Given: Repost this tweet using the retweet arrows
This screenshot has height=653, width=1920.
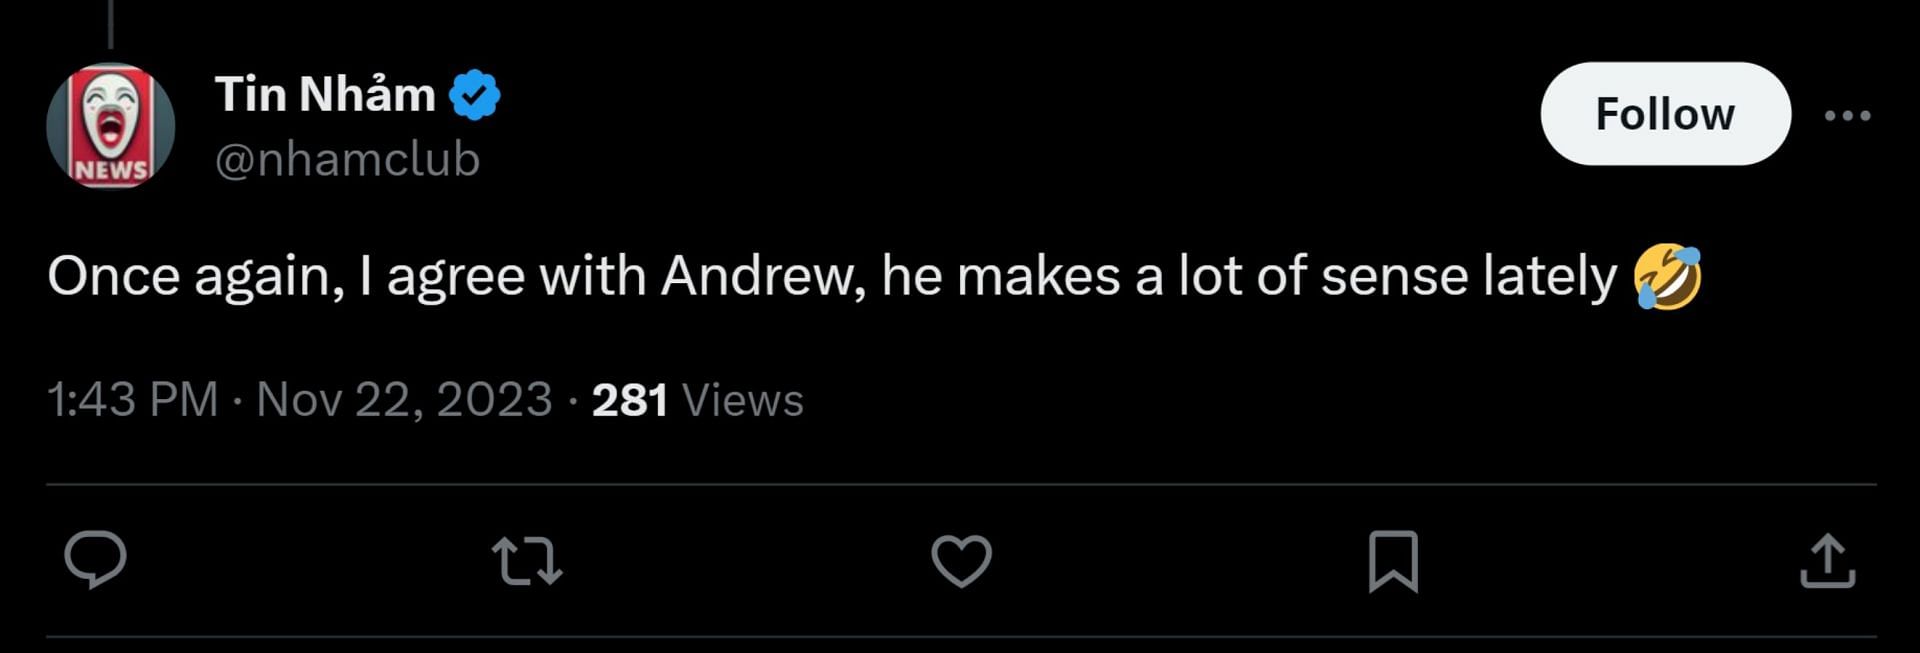Looking at the screenshot, I should (528, 561).
